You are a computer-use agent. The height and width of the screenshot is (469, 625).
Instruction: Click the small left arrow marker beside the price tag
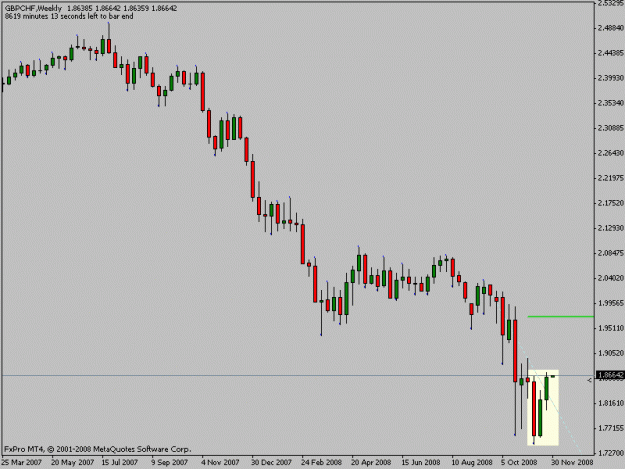click(x=590, y=381)
